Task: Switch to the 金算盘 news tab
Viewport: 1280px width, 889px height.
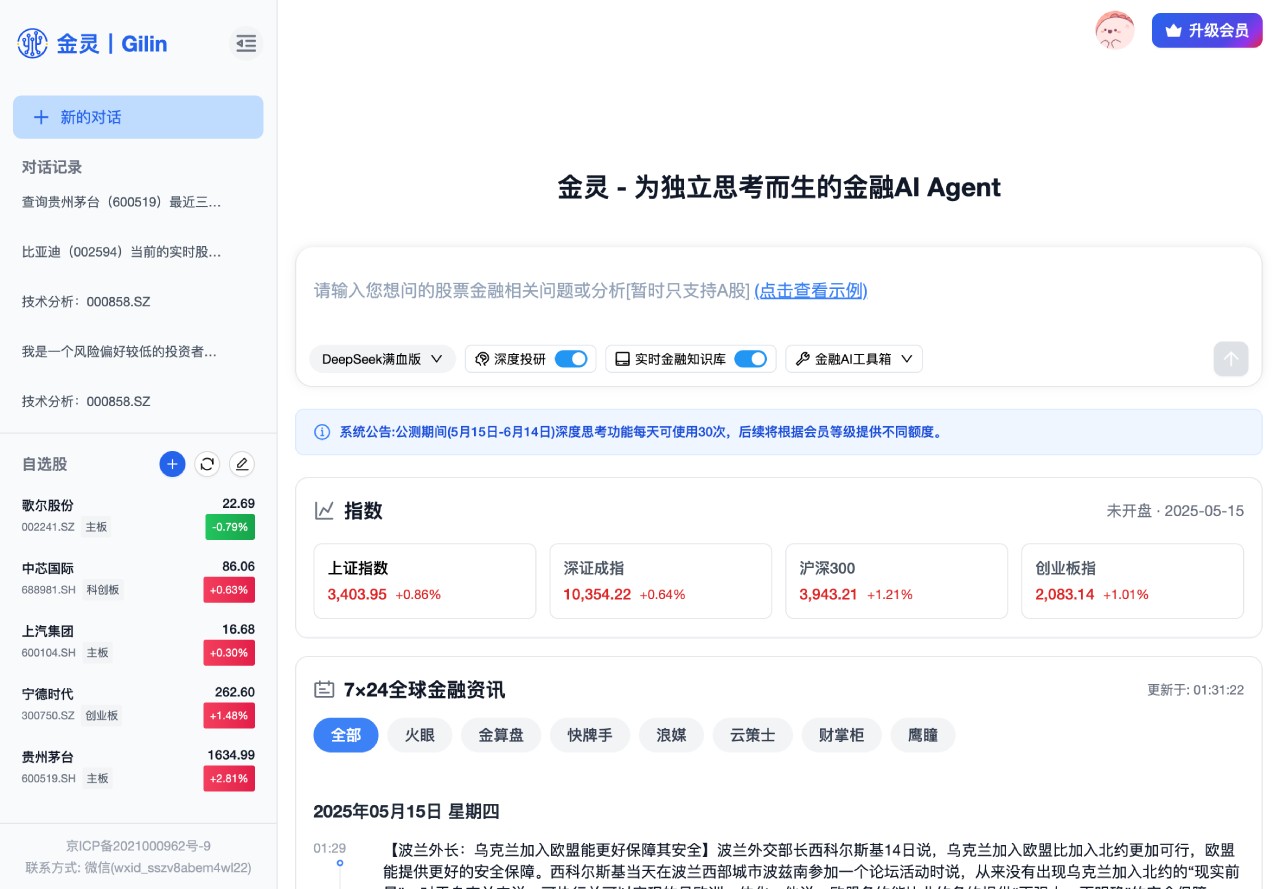Action: [500, 735]
